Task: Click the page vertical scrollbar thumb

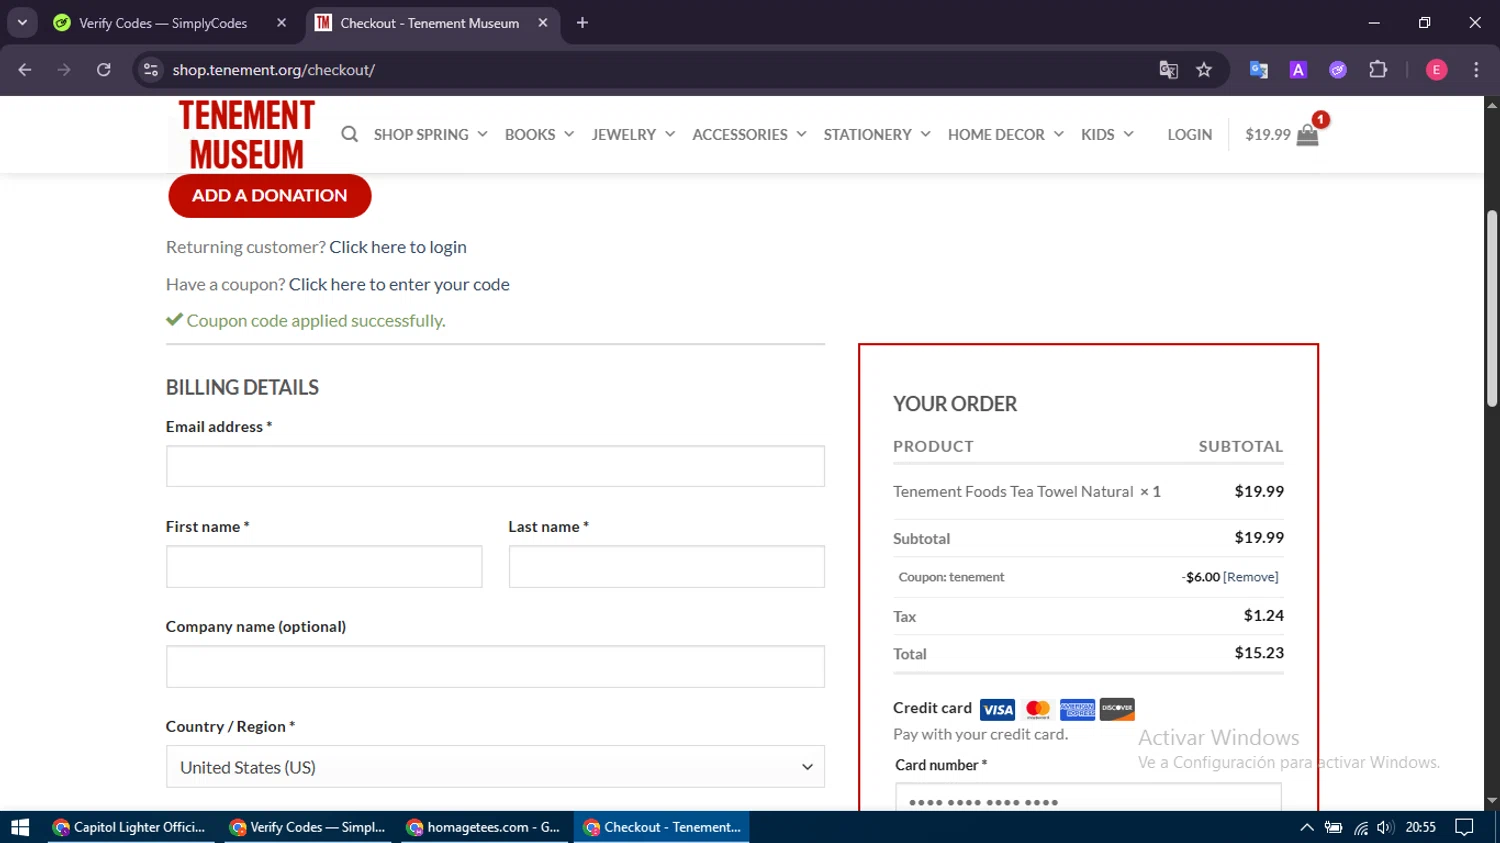Action: (1492, 308)
